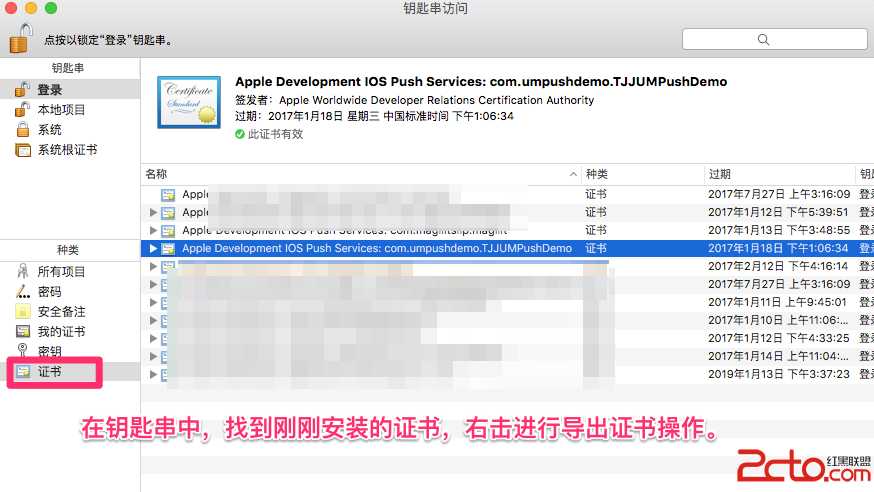Expand row expiring 2017年1月11日 上午9:45:01
Image resolution: width=874 pixels, height=492 pixels.
click(153, 303)
